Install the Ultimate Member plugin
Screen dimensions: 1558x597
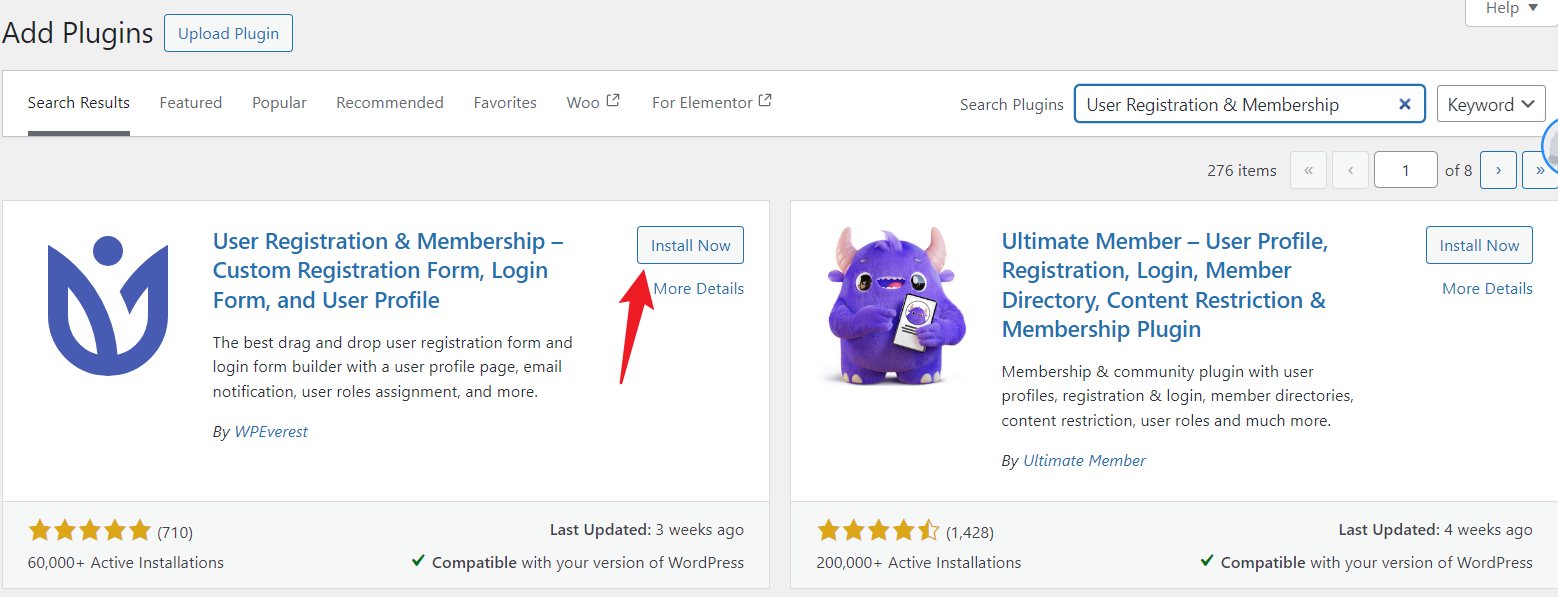1479,245
